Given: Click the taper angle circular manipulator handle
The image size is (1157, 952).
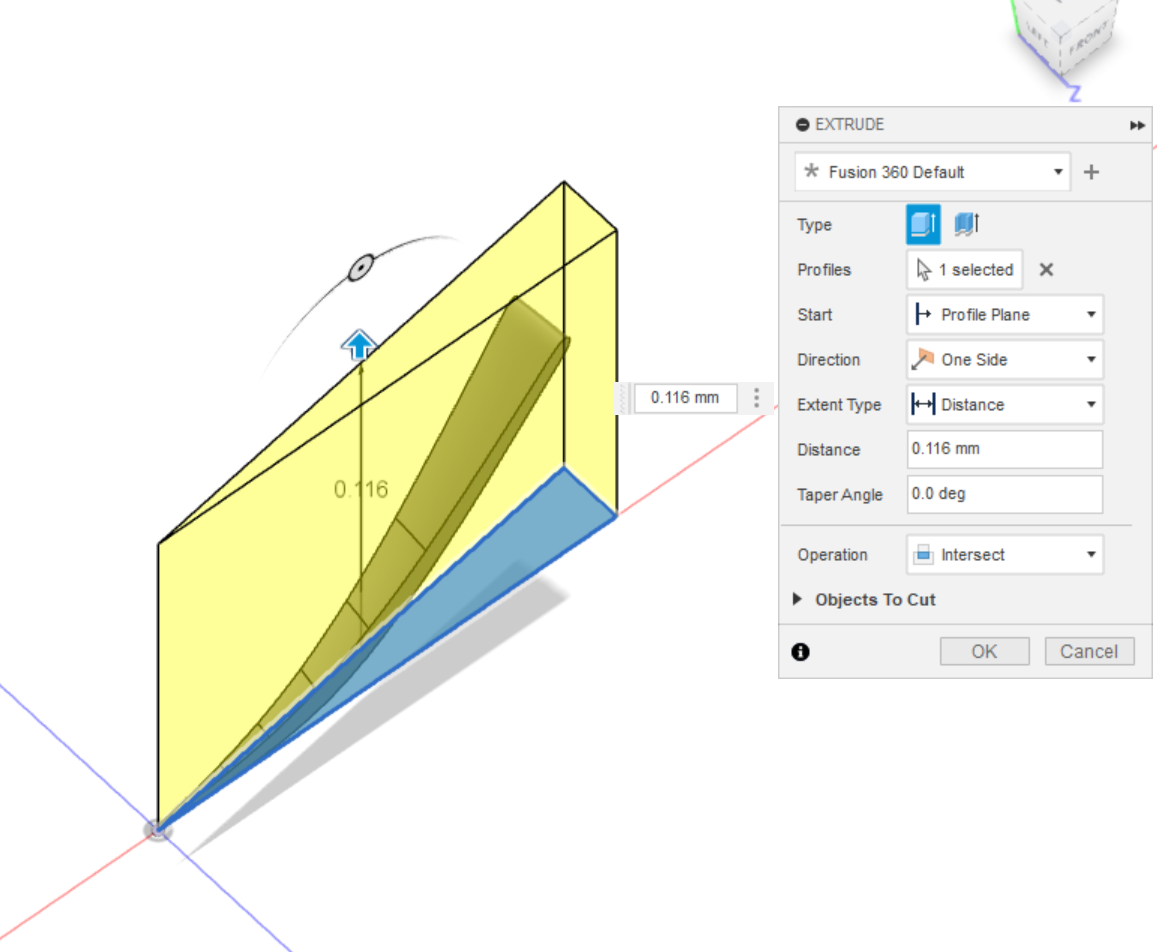Looking at the screenshot, I should point(361,268).
